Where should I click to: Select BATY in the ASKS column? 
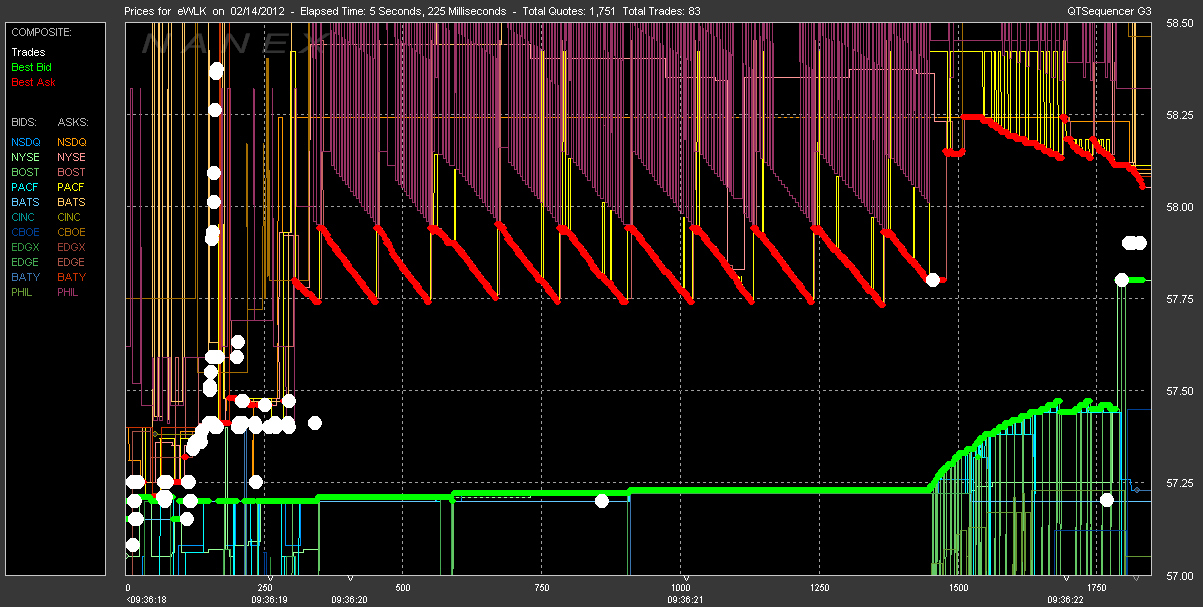point(72,277)
